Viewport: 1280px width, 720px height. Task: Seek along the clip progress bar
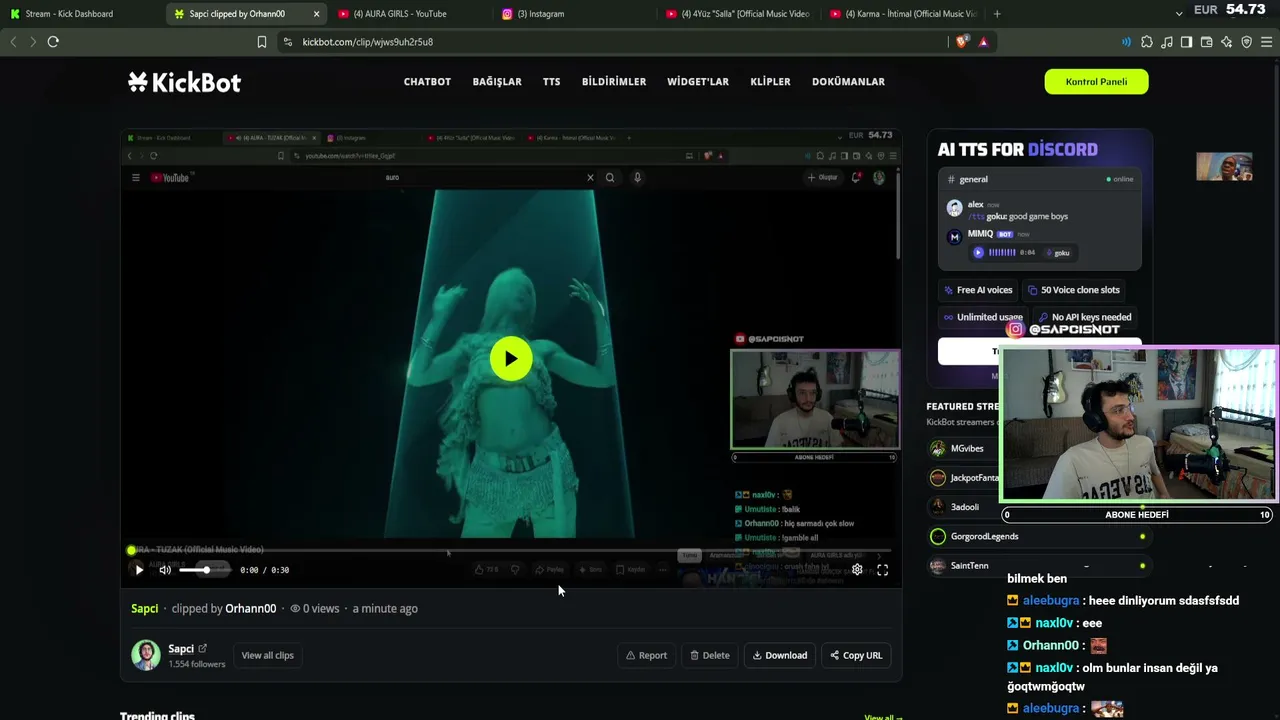coord(510,550)
